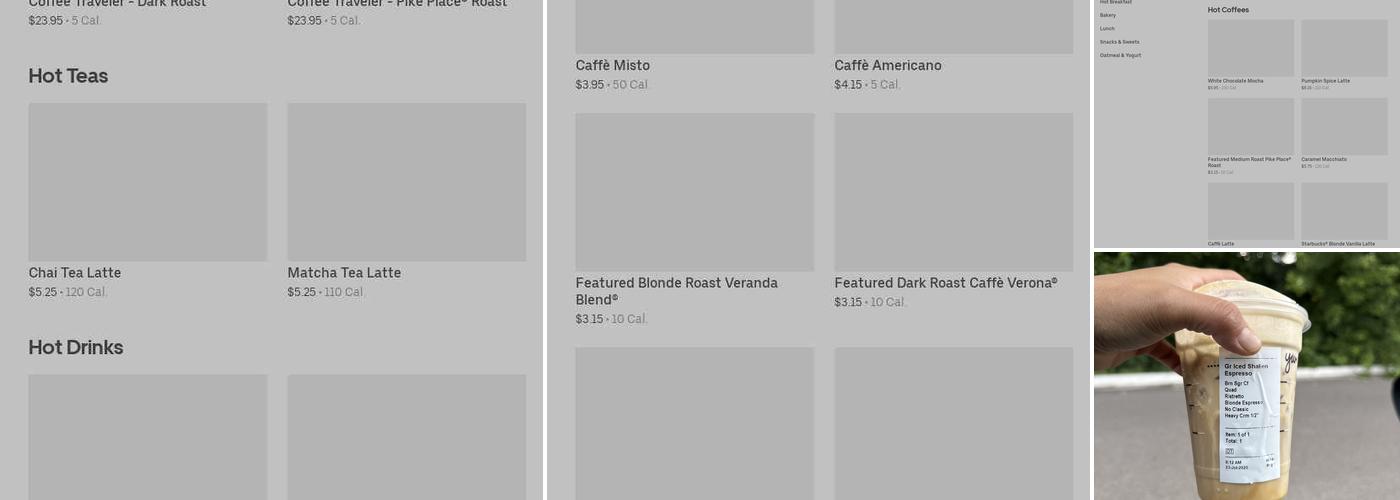Open the Chai Tea Latte item image
This screenshot has height=500, width=1400.
(148, 182)
